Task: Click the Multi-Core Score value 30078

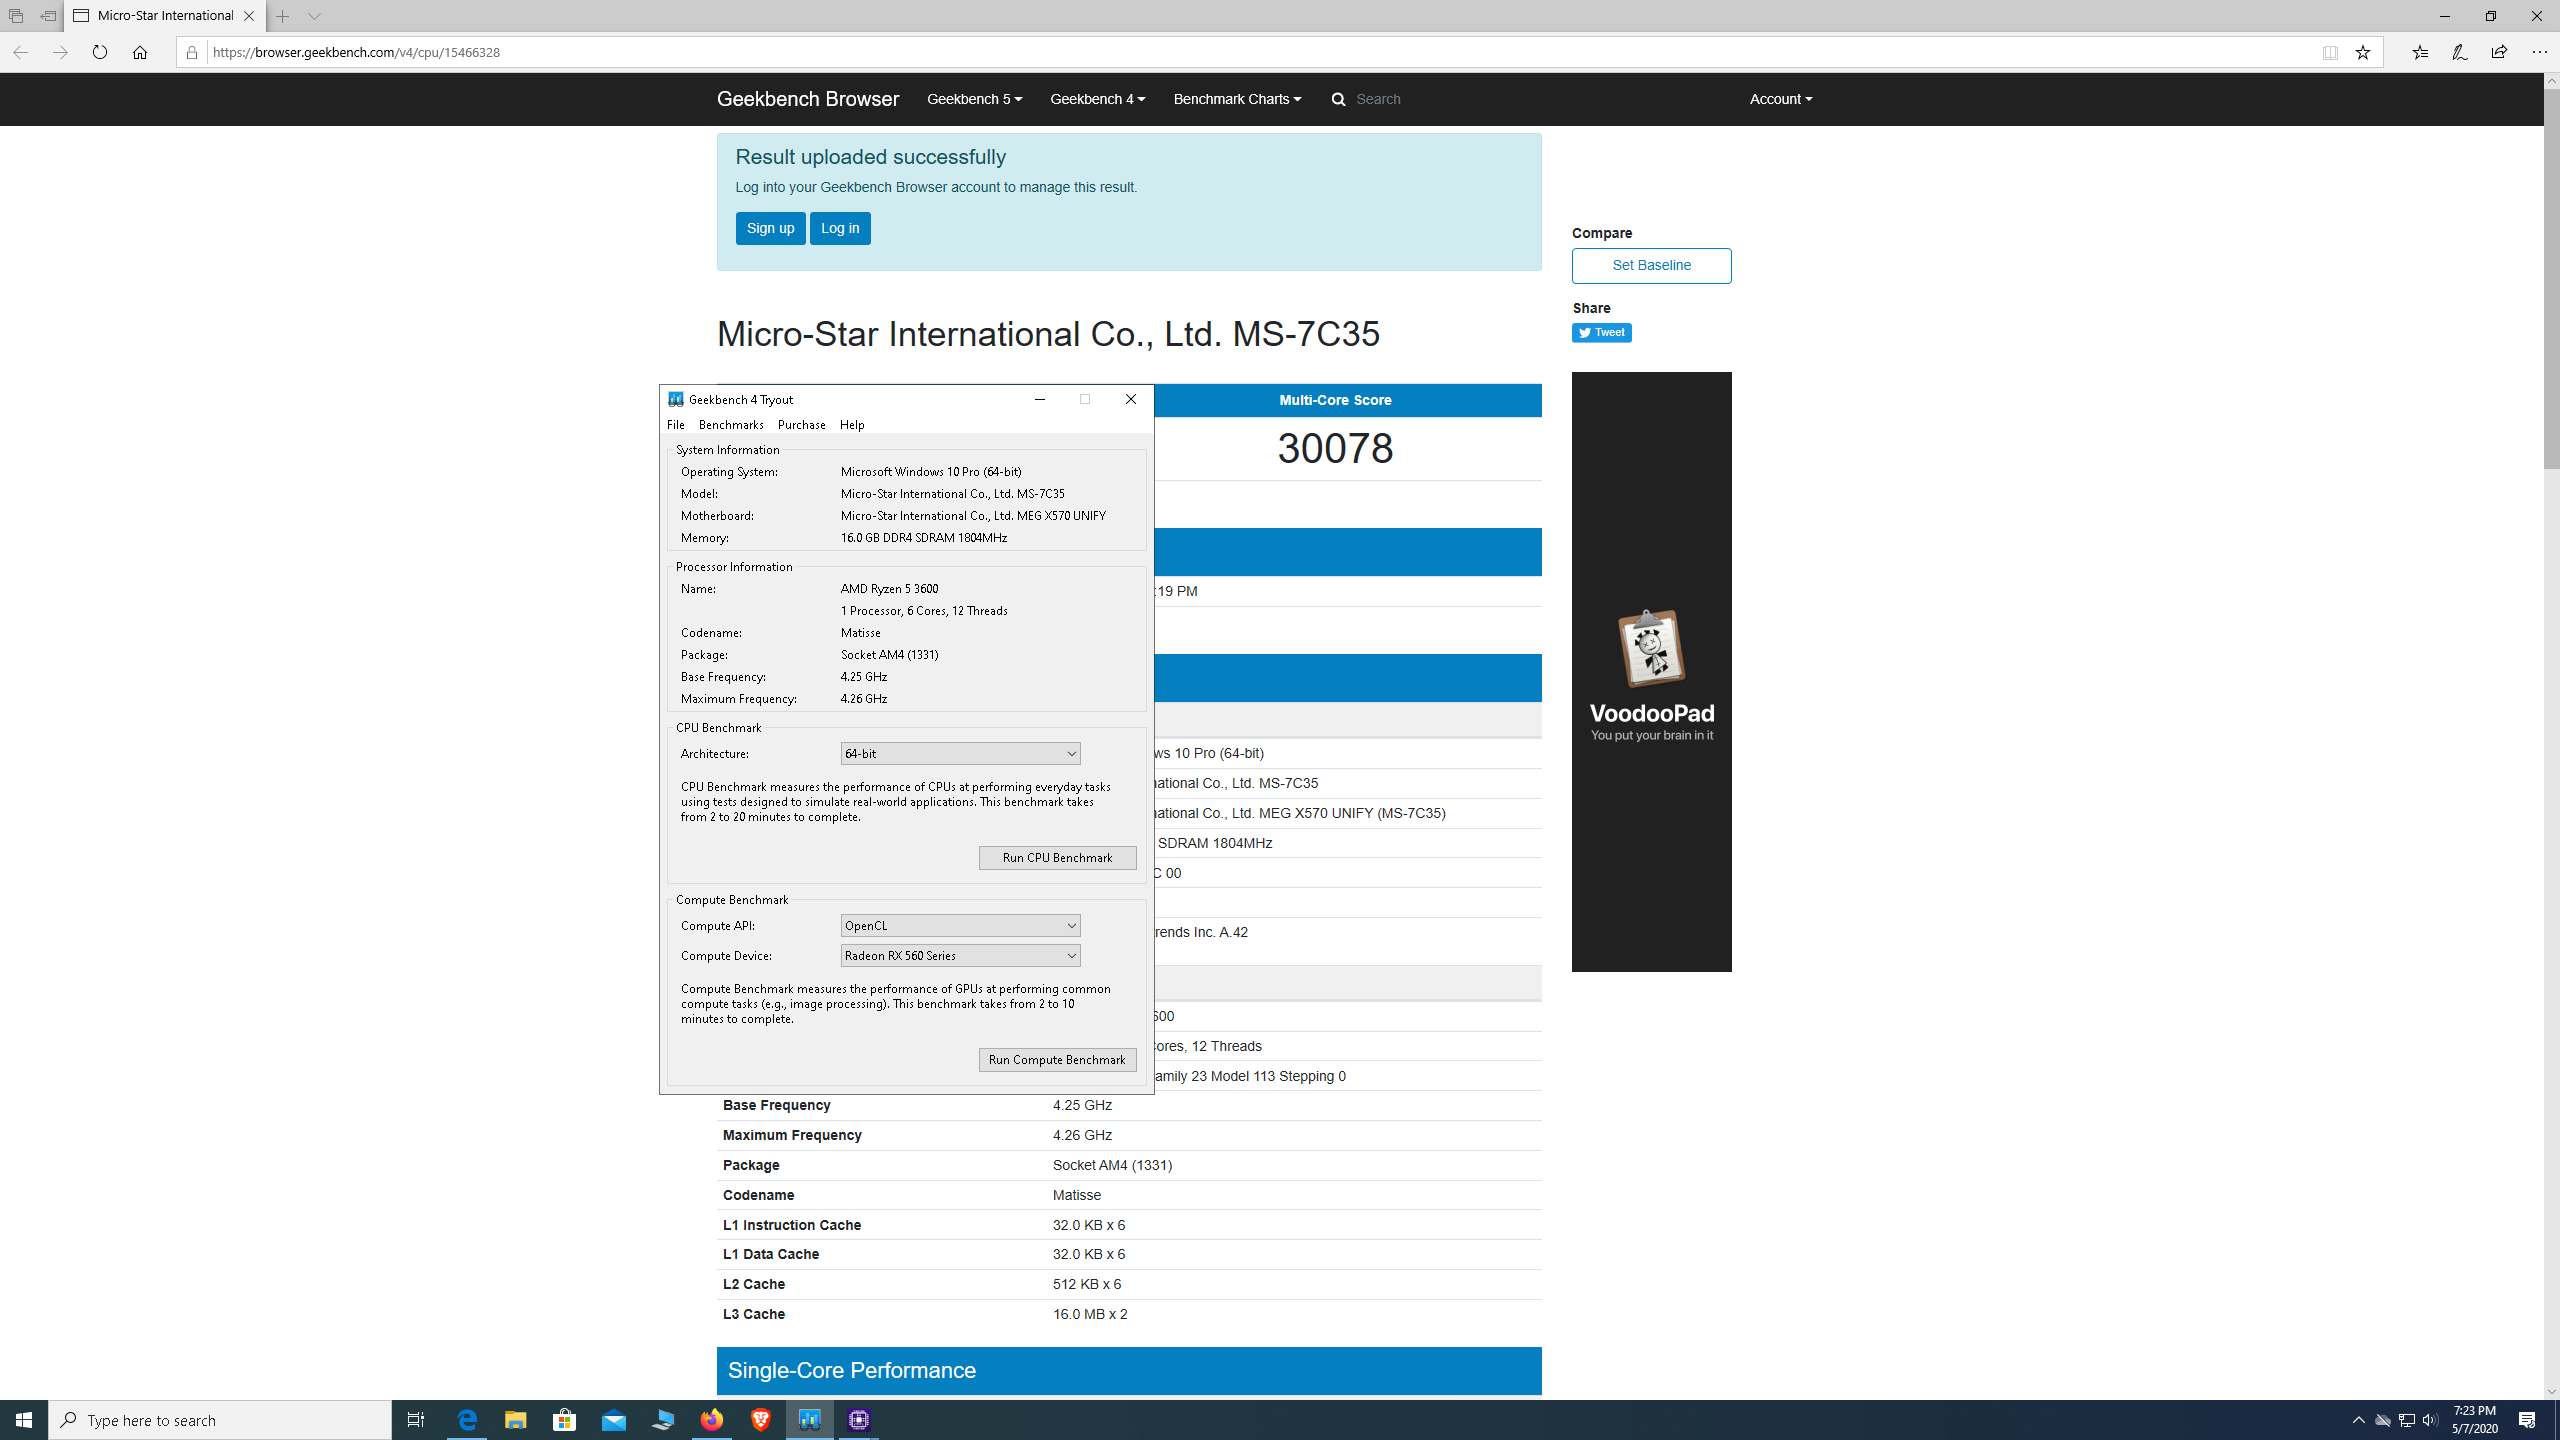Action: point(1335,448)
